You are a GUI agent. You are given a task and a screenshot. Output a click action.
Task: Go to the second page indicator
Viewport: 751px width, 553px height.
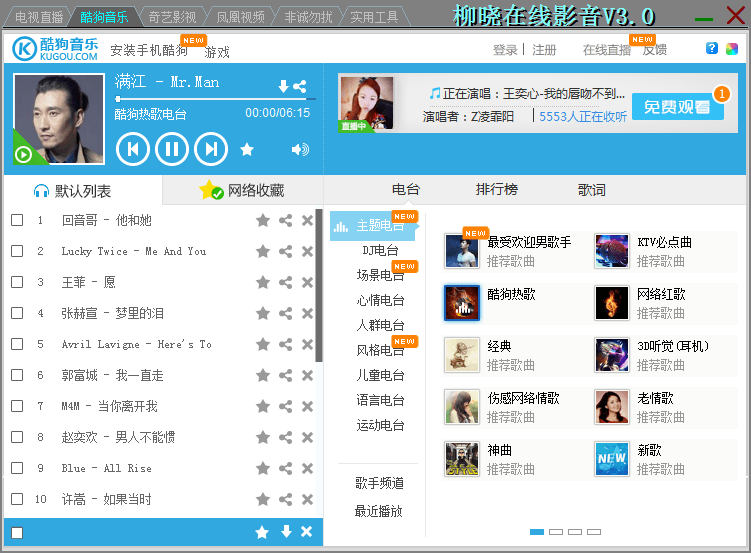(x=556, y=532)
